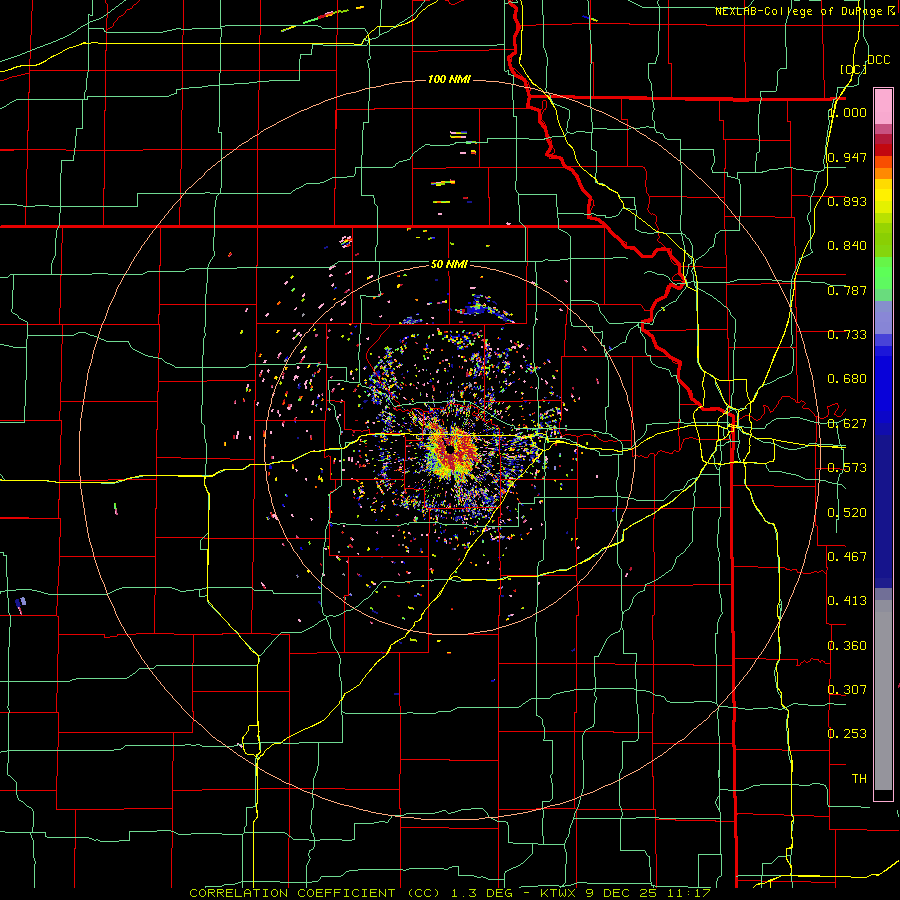Viewport: 900px width, 900px height.
Task: Click the 0.680 color scale value
Action: pos(847,379)
